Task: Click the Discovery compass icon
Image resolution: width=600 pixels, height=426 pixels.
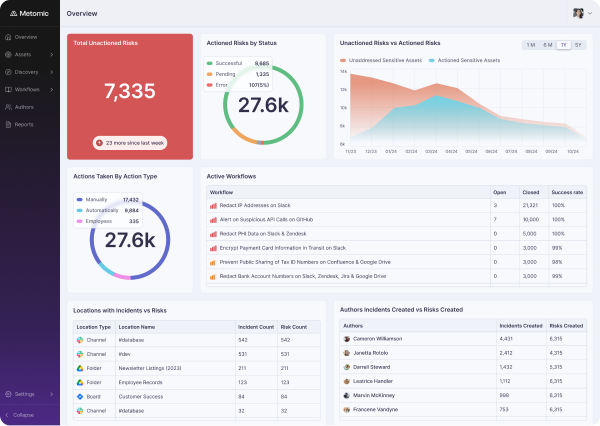Action: [x=8, y=72]
